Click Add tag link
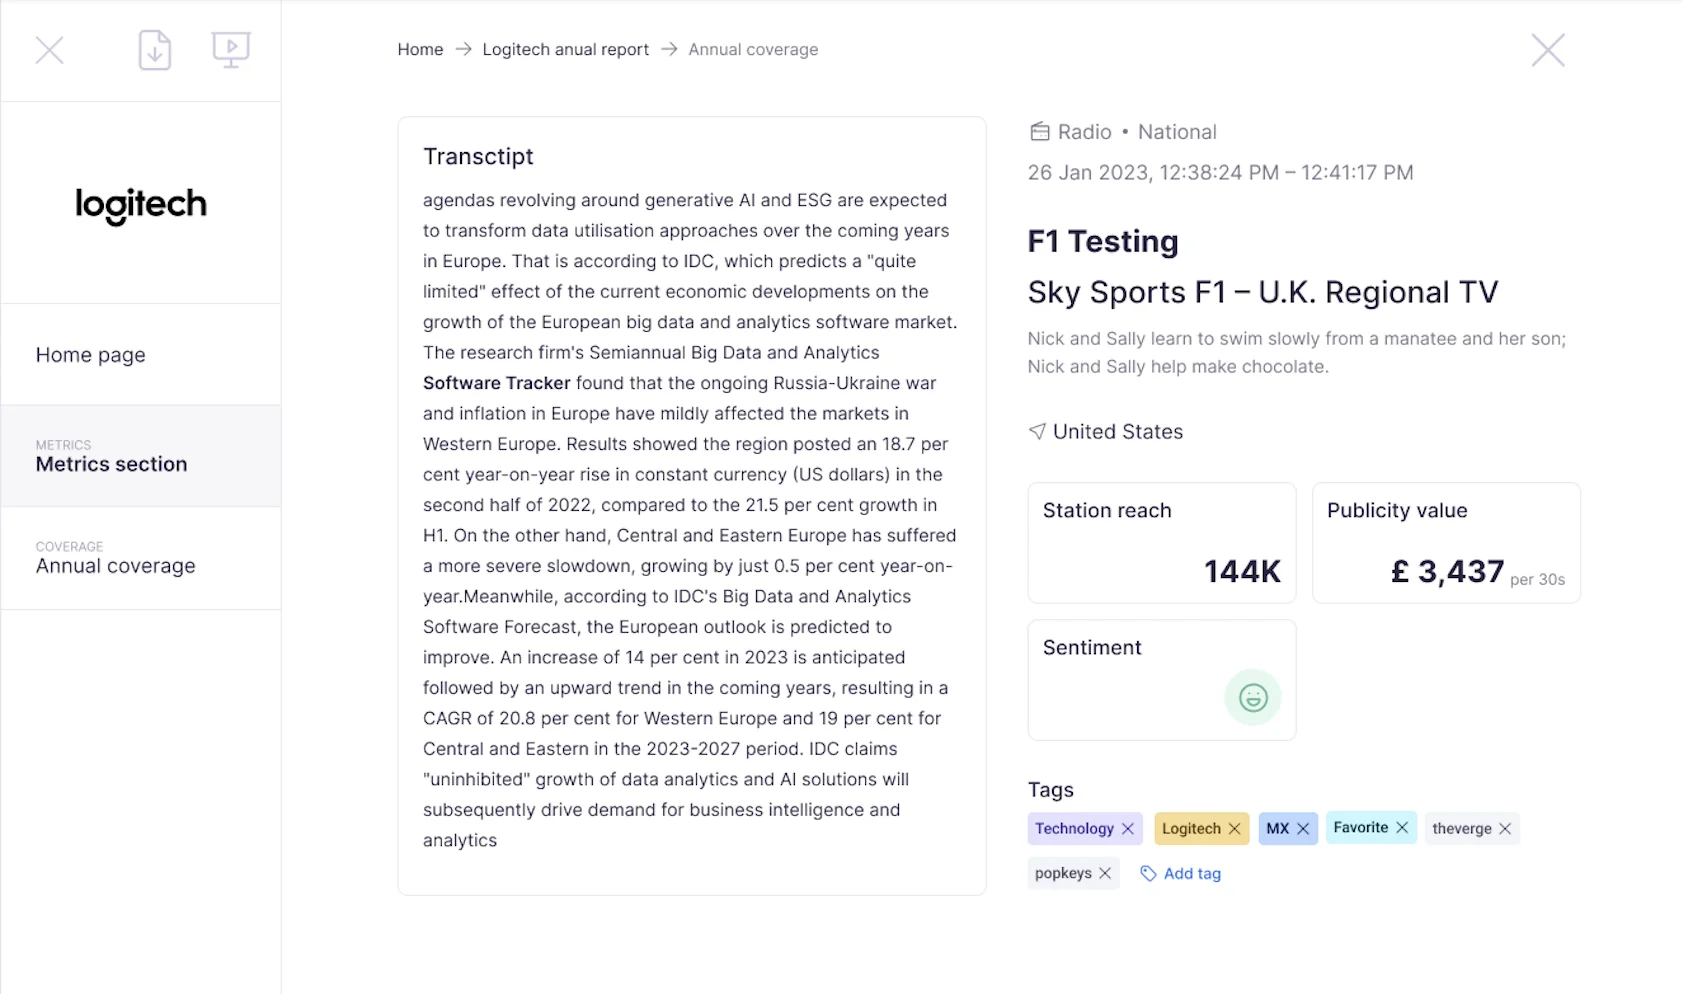This screenshot has width=1682, height=994. click(x=1181, y=874)
